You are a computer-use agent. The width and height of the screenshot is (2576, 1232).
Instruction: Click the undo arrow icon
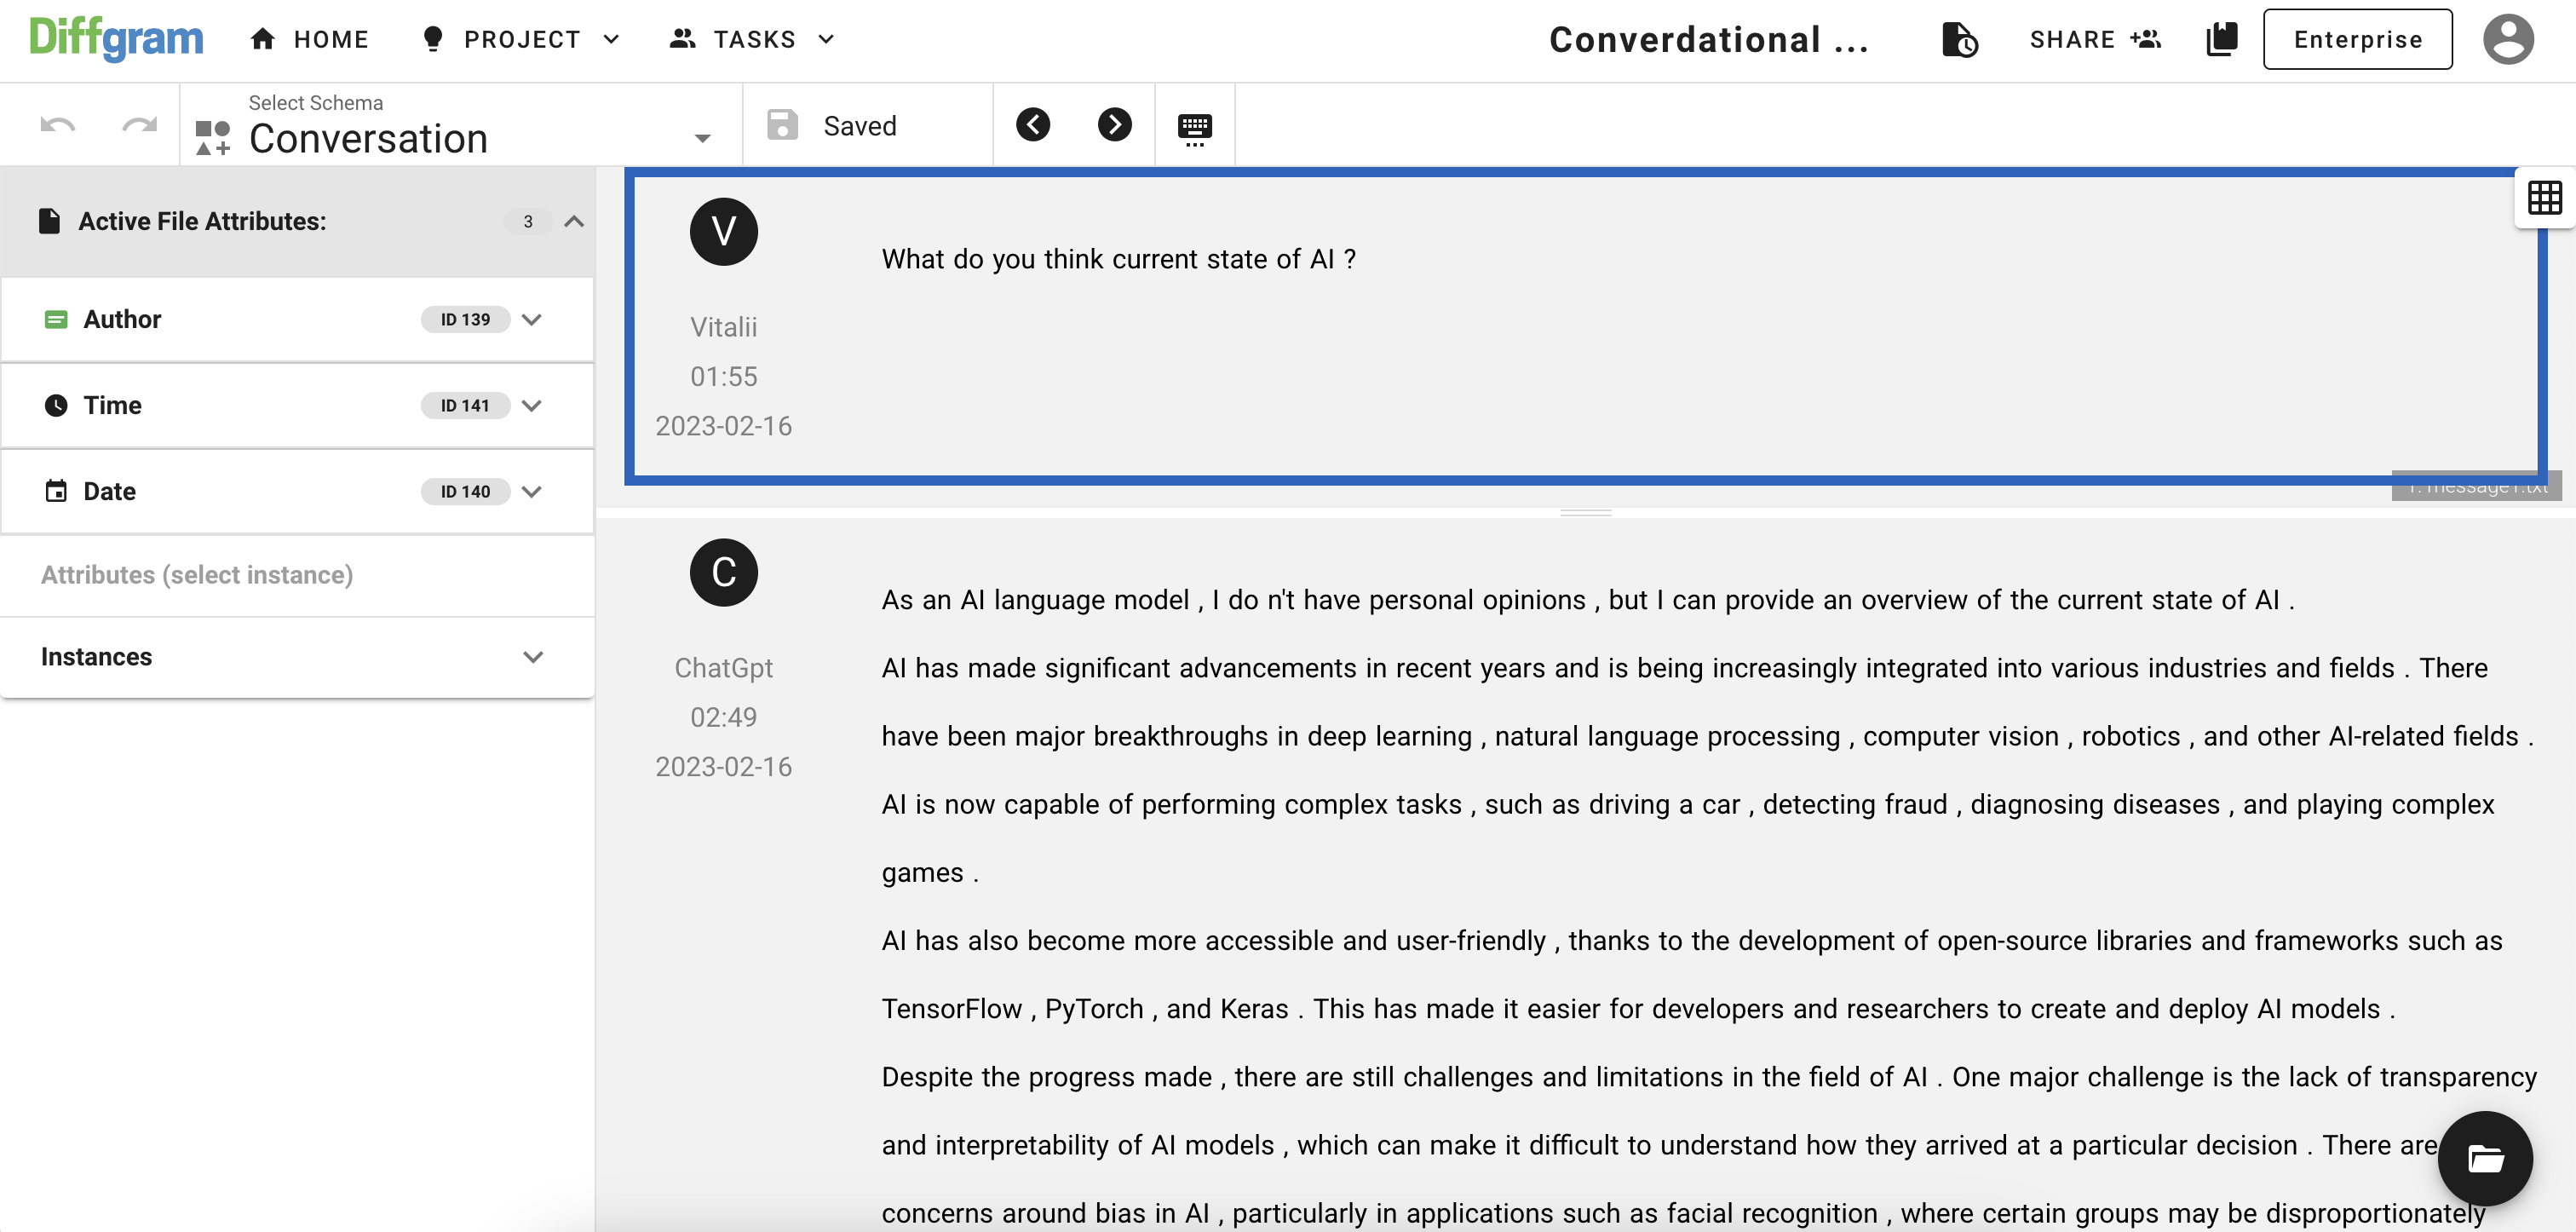coord(57,125)
